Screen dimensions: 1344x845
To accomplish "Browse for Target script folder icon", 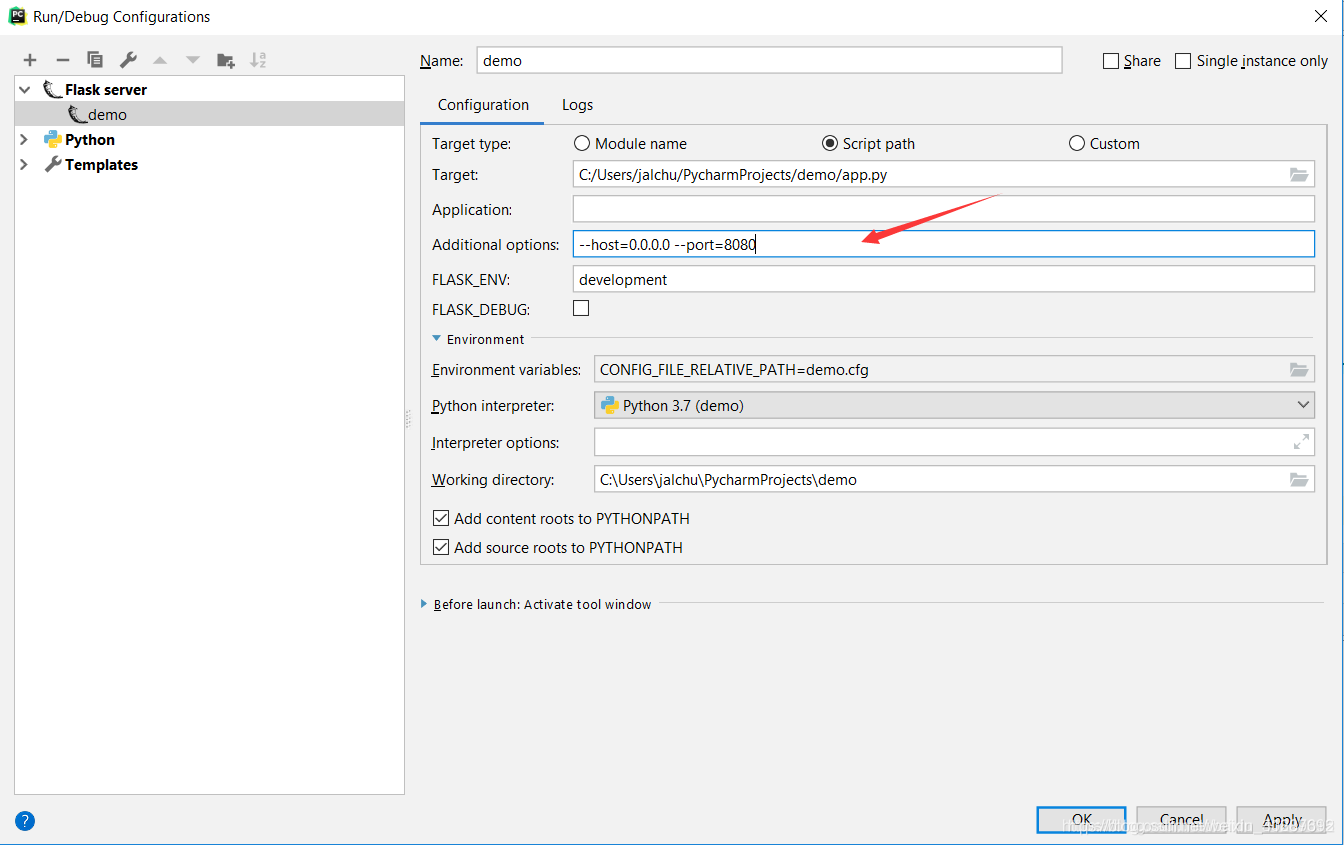I will point(1299,174).
